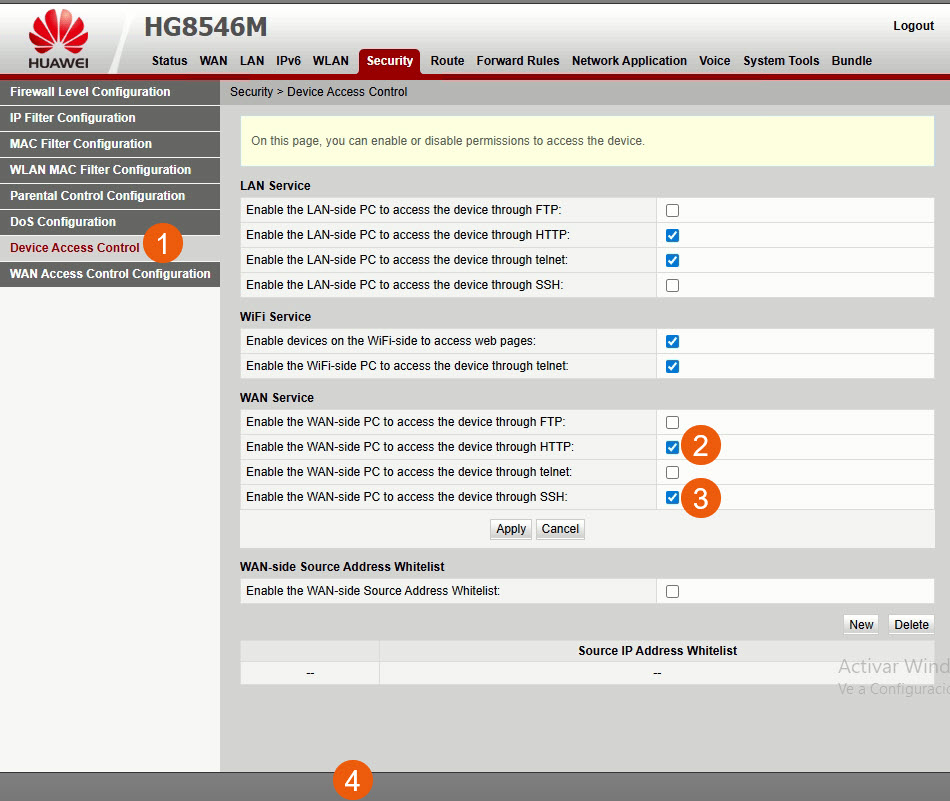Uncheck LAN-side HTTP access checkbox
950x801 pixels.
point(672,235)
